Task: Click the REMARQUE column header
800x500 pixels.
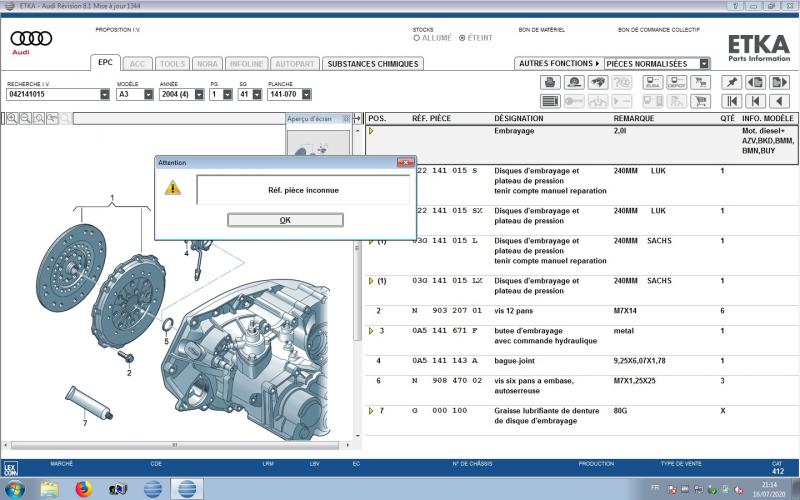Action: click(634, 118)
